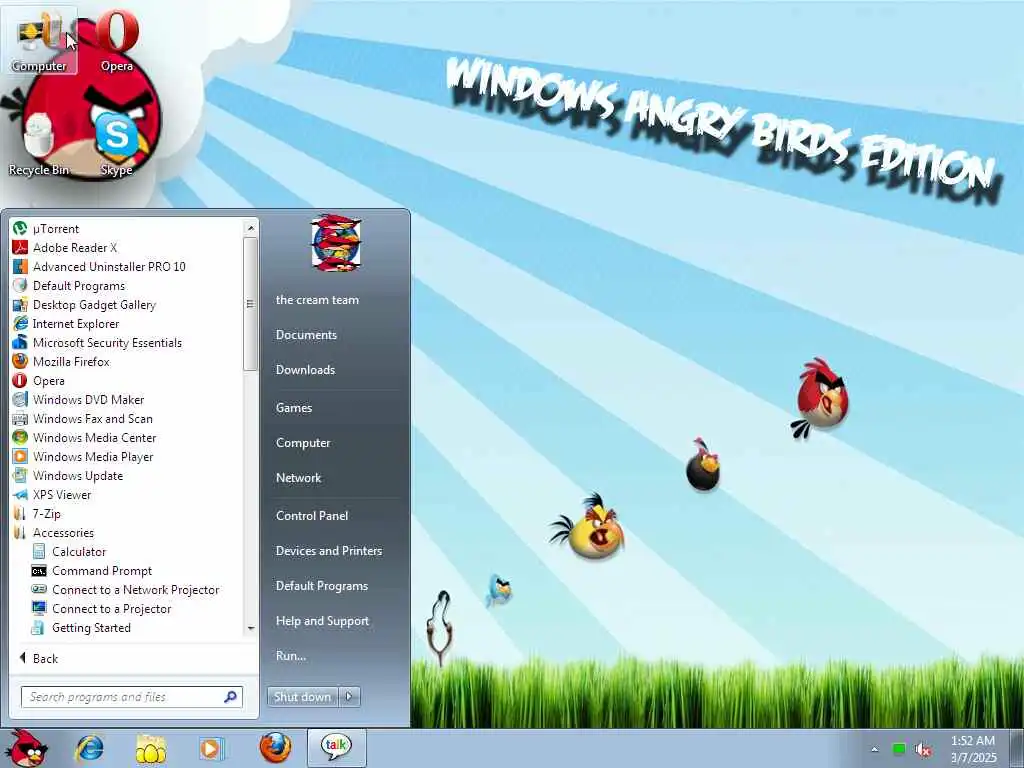Open Advanced Uninstaller PRO 10
Viewport: 1024px width, 768px height.
[99, 266]
